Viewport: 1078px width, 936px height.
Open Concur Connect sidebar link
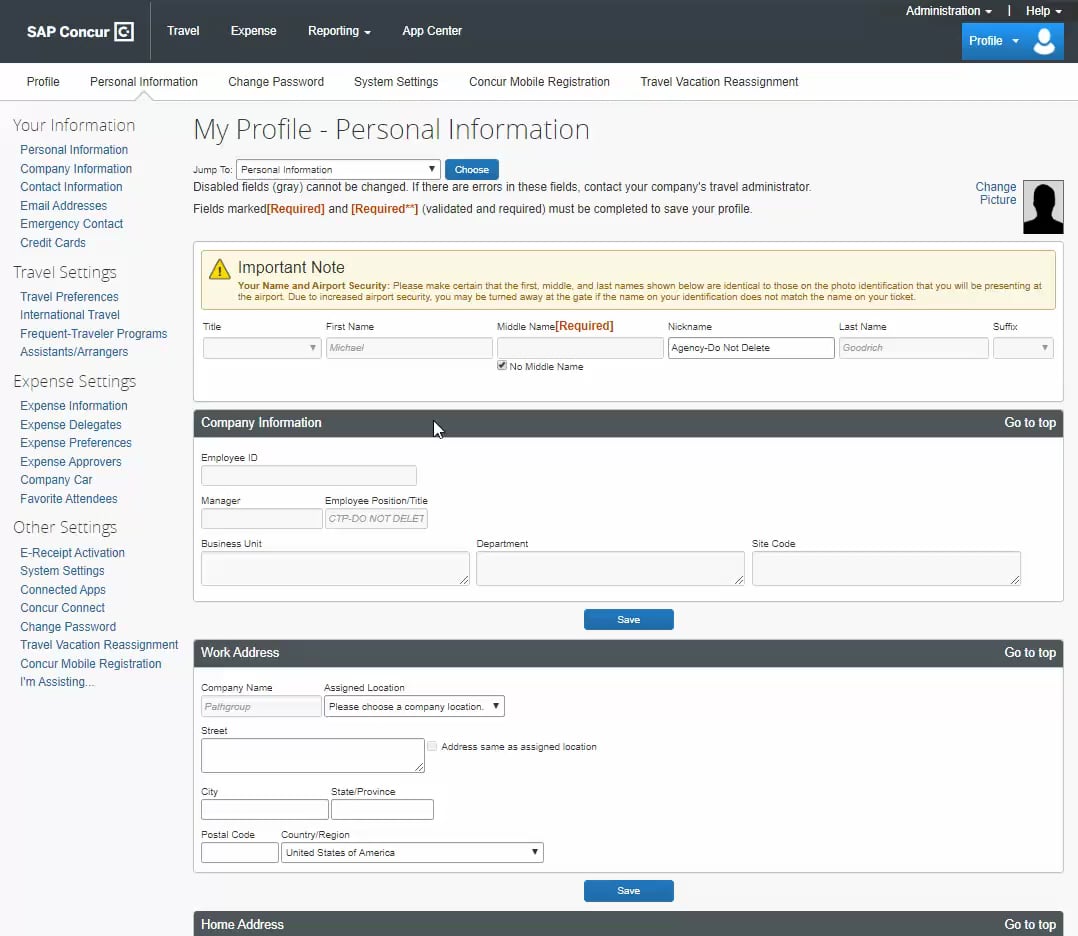pyautogui.click(x=63, y=608)
